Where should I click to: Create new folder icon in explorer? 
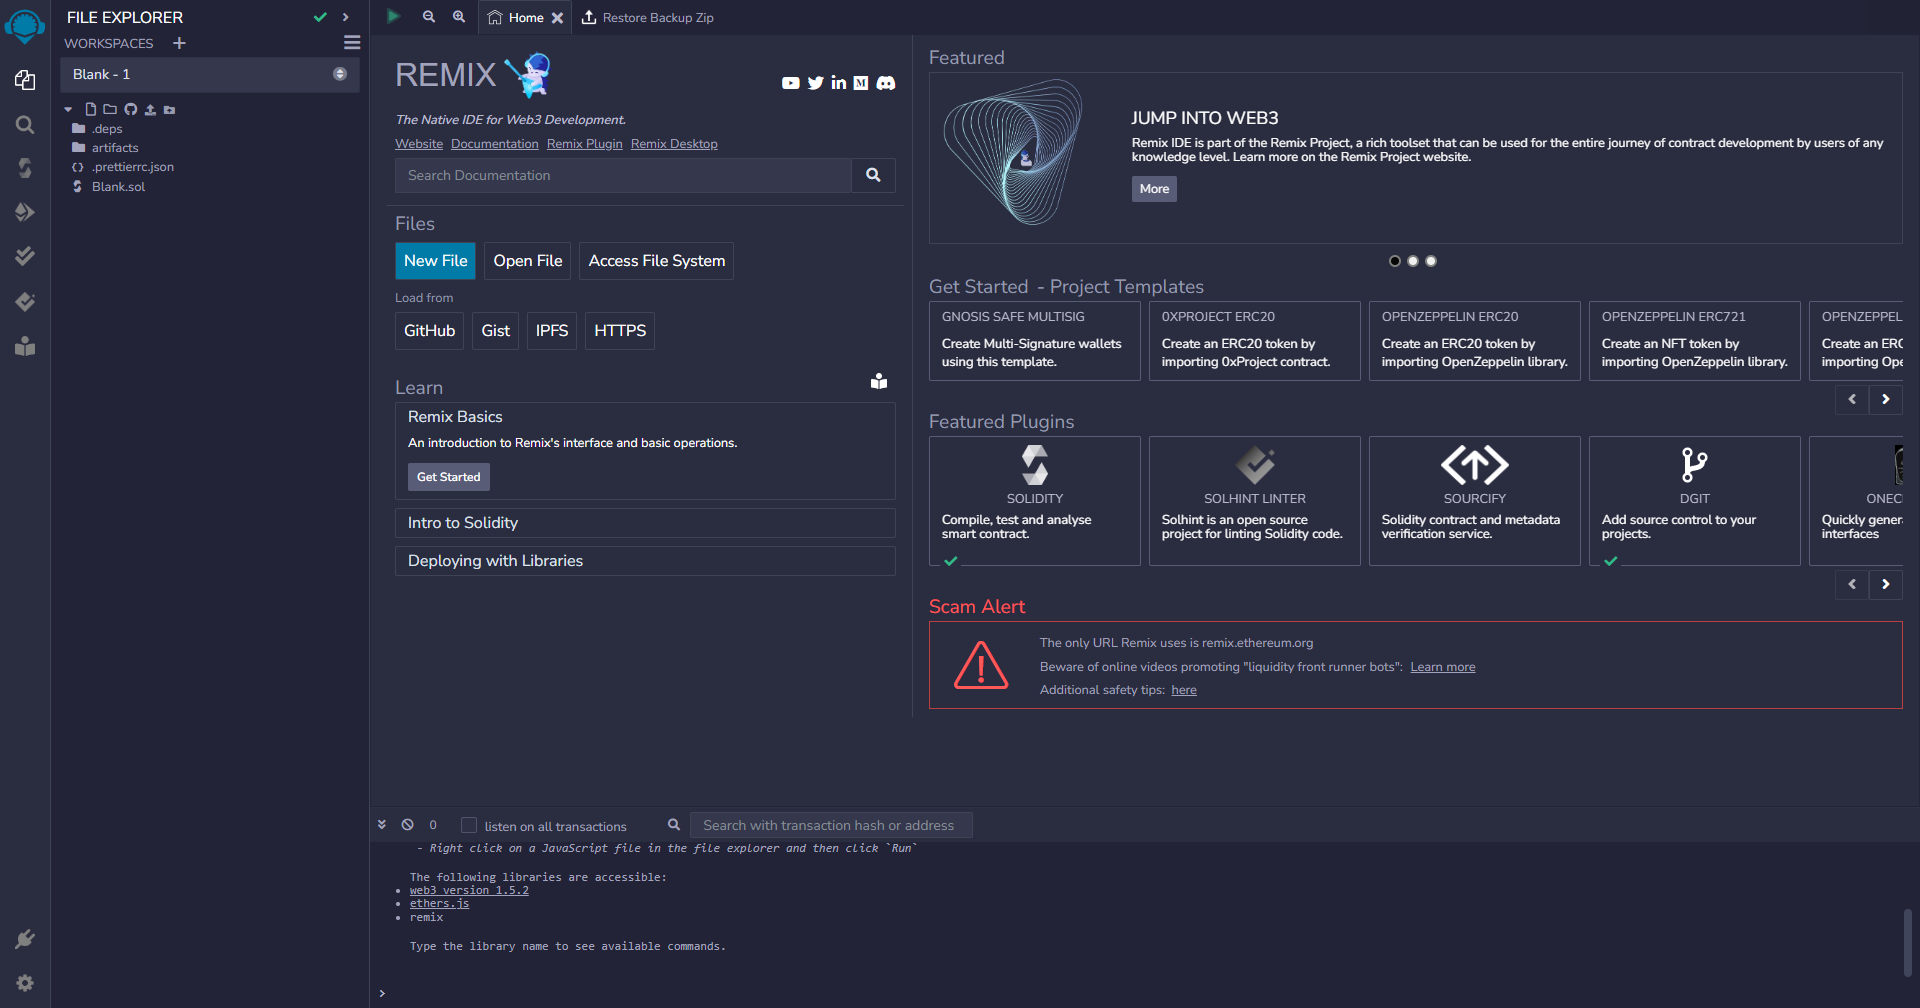(x=110, y=109)
